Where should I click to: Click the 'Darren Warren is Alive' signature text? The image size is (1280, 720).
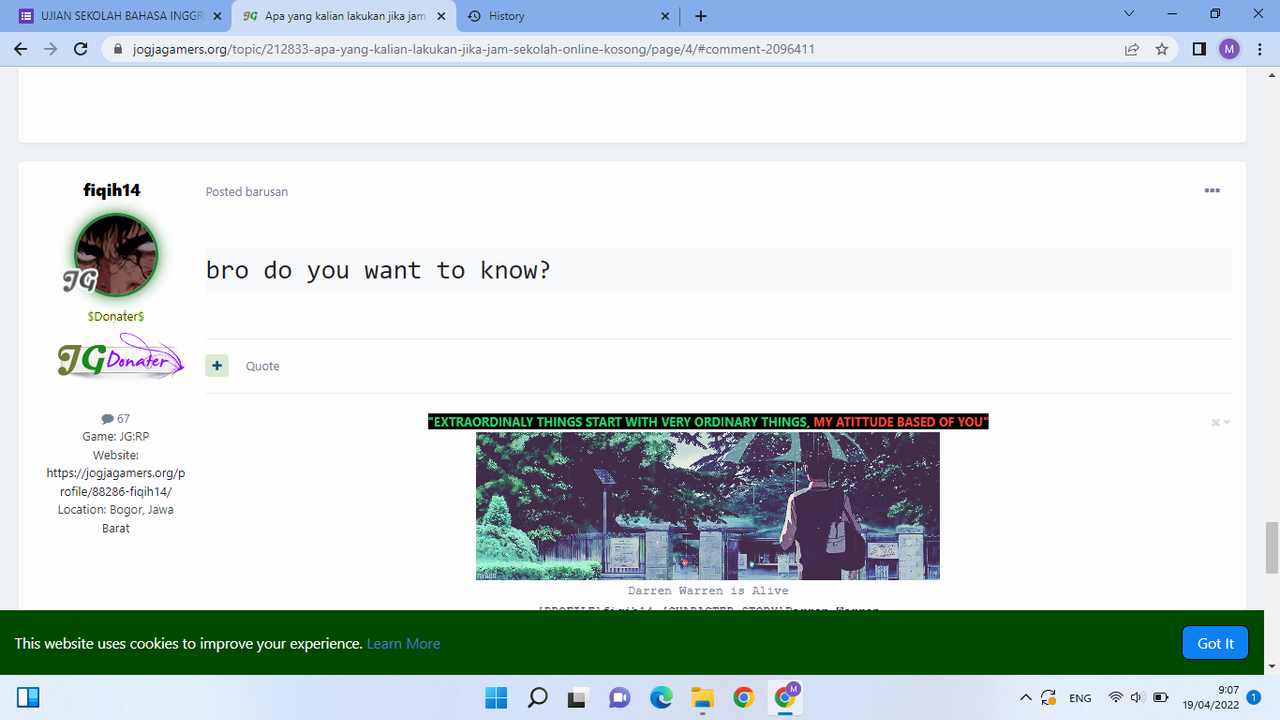[708, 591]
